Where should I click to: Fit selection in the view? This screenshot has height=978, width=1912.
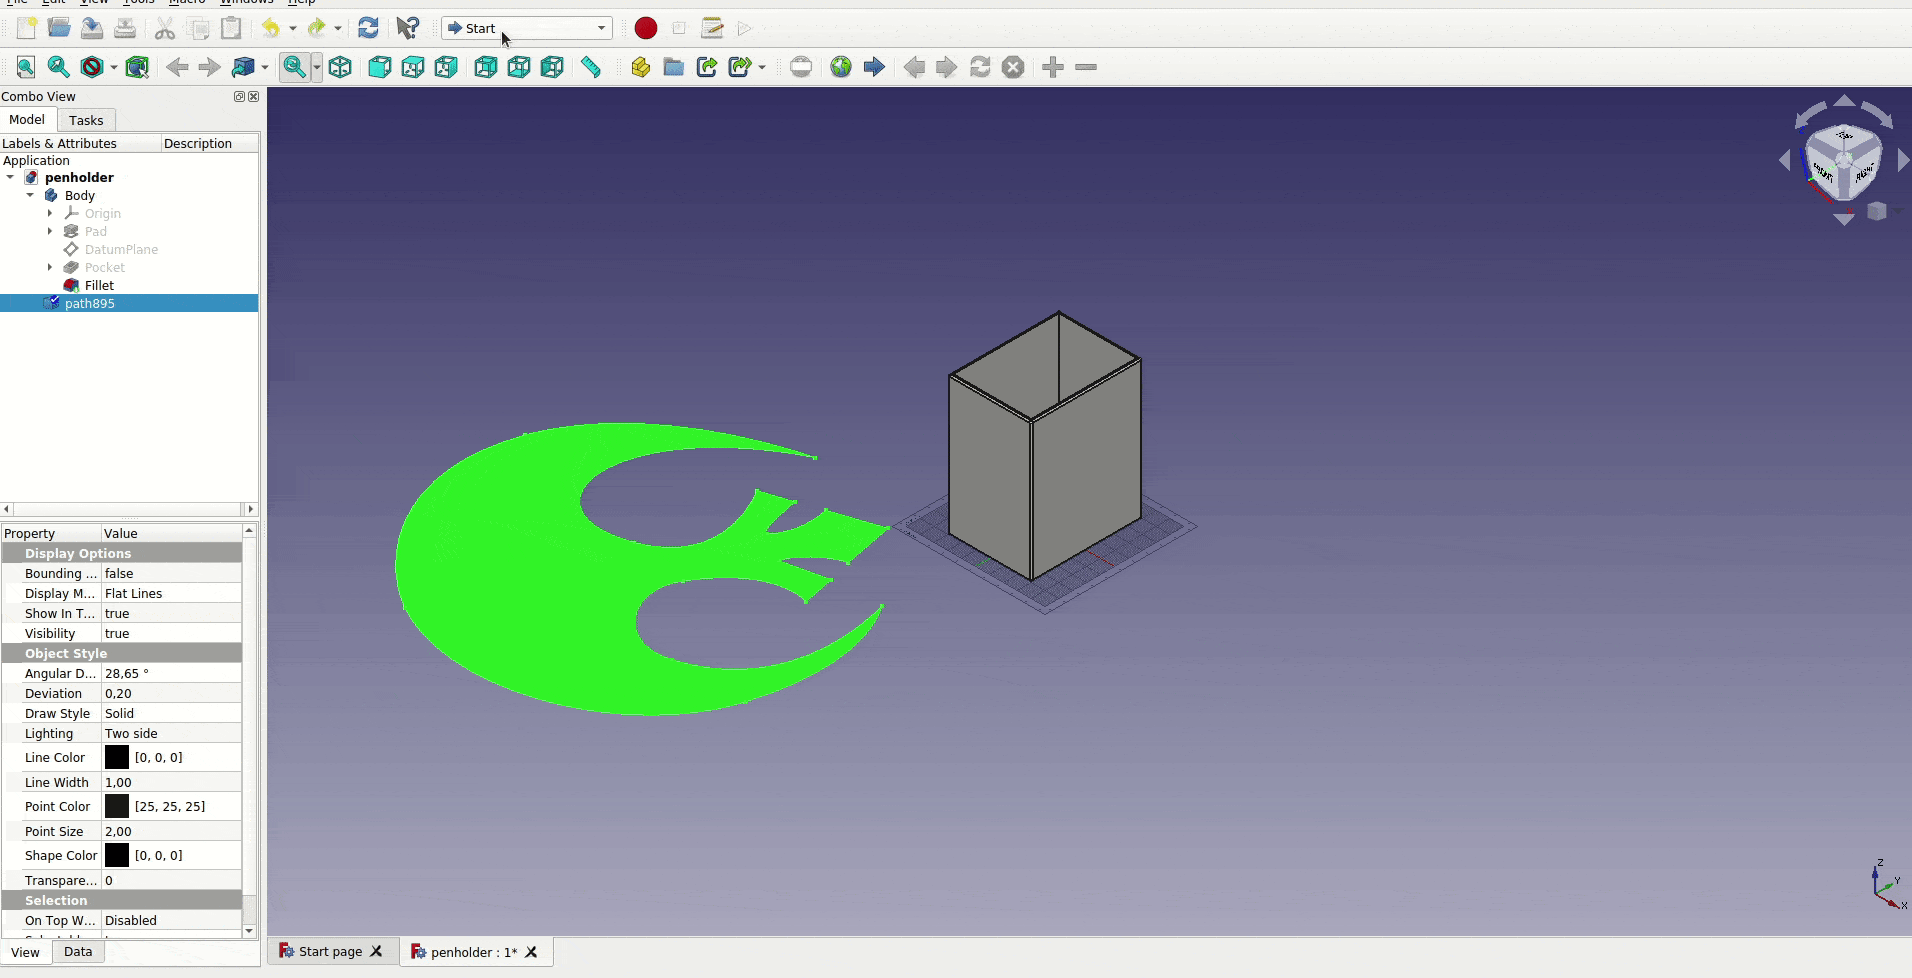point(59,67)
